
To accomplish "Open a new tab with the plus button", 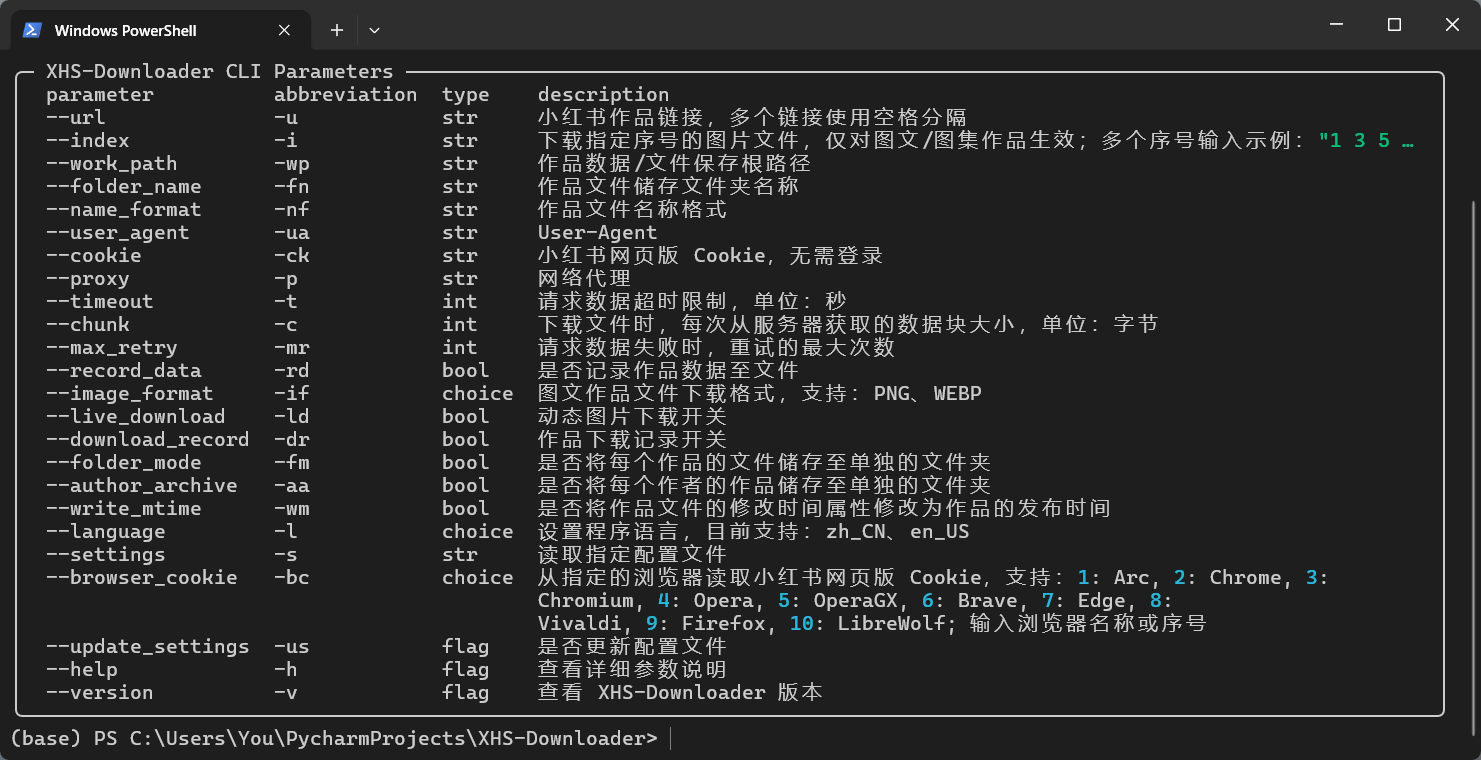I will (x=337, y=30).
